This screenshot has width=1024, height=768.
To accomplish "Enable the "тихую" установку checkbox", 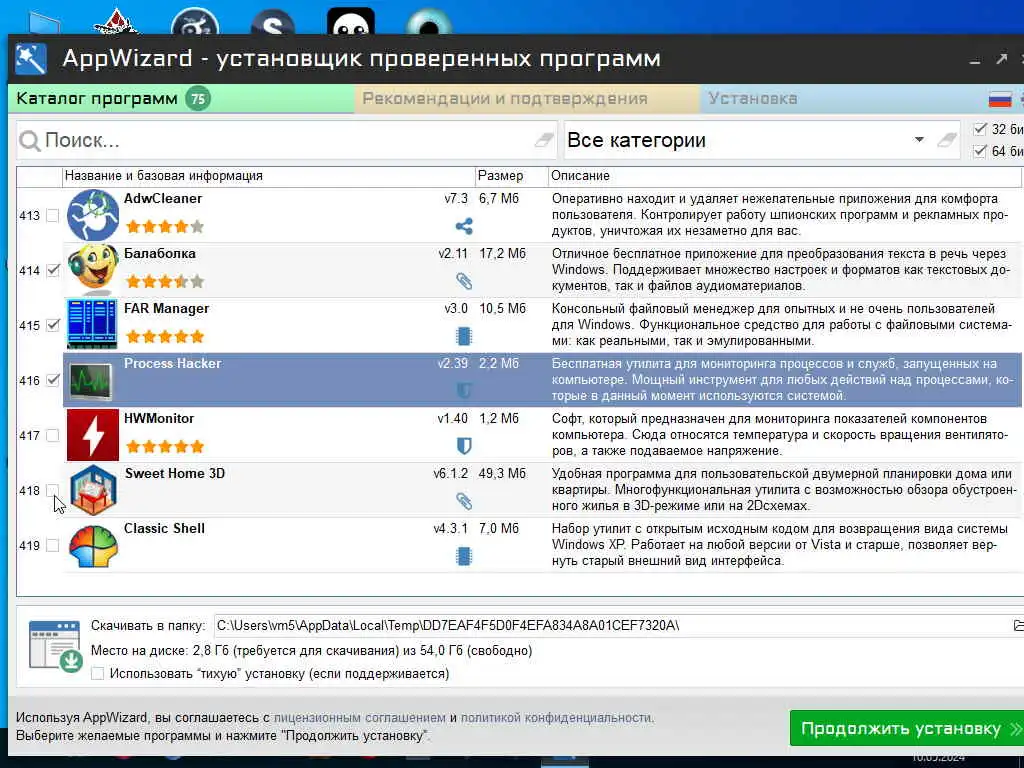I will (97, 673).
